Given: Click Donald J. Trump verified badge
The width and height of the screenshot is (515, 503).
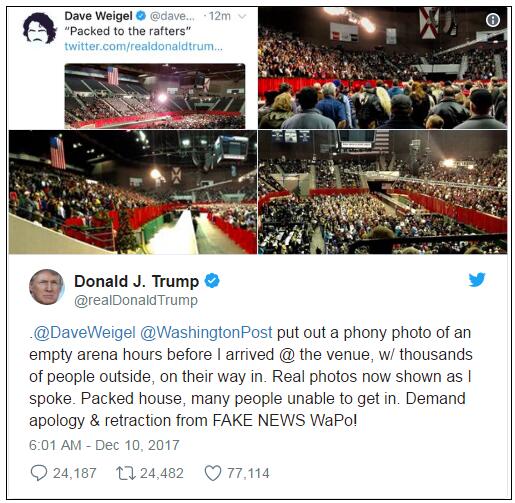Looking at the screenshot, I should point(212,281).
